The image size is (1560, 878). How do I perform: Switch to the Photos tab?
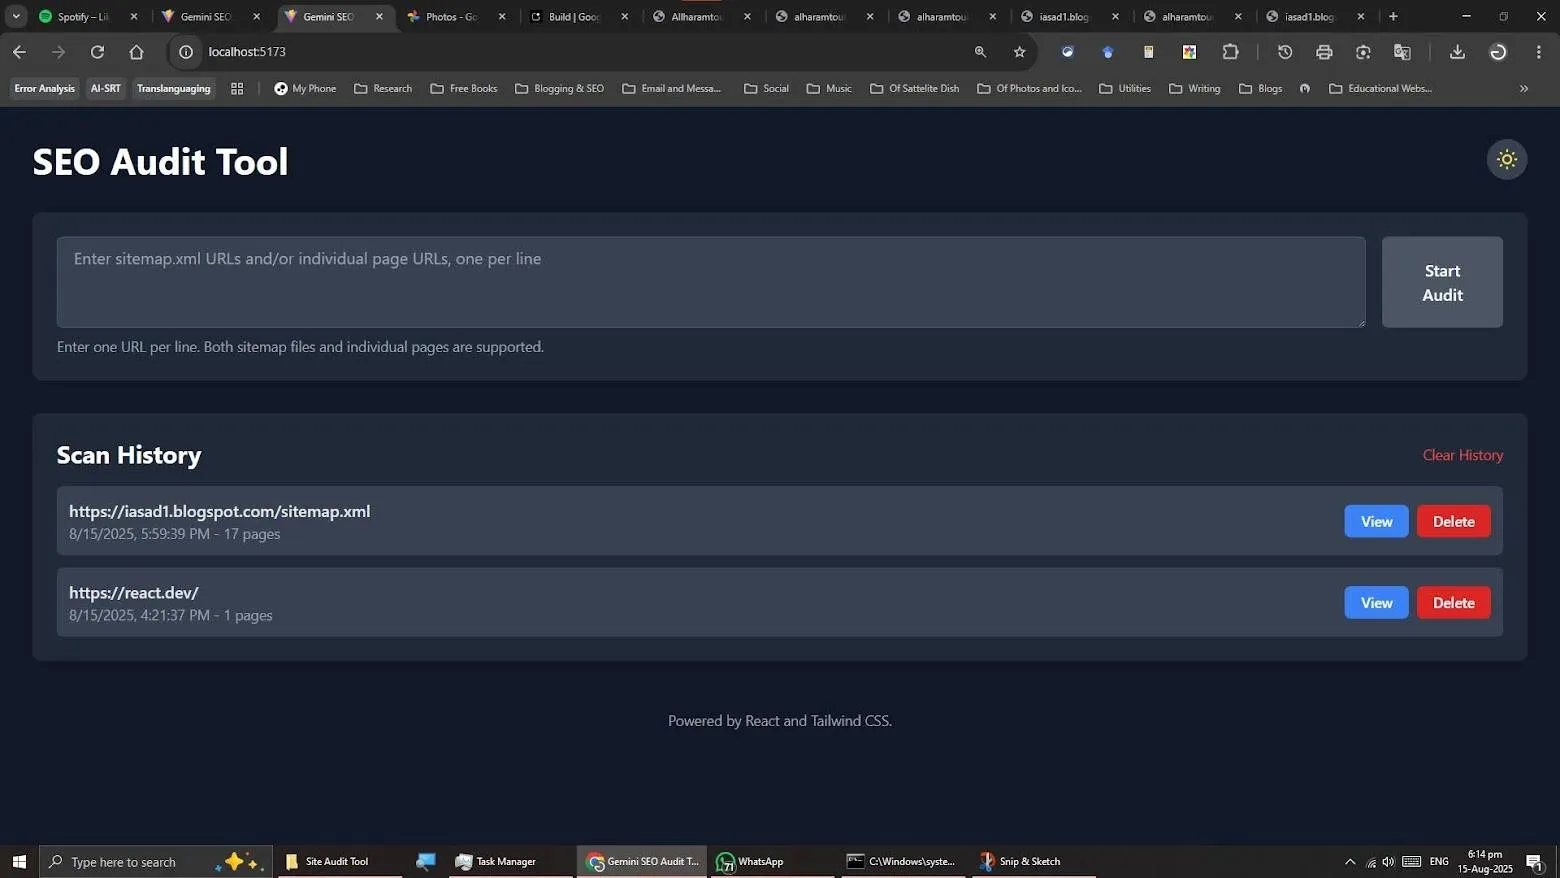(x=450, y=16)
